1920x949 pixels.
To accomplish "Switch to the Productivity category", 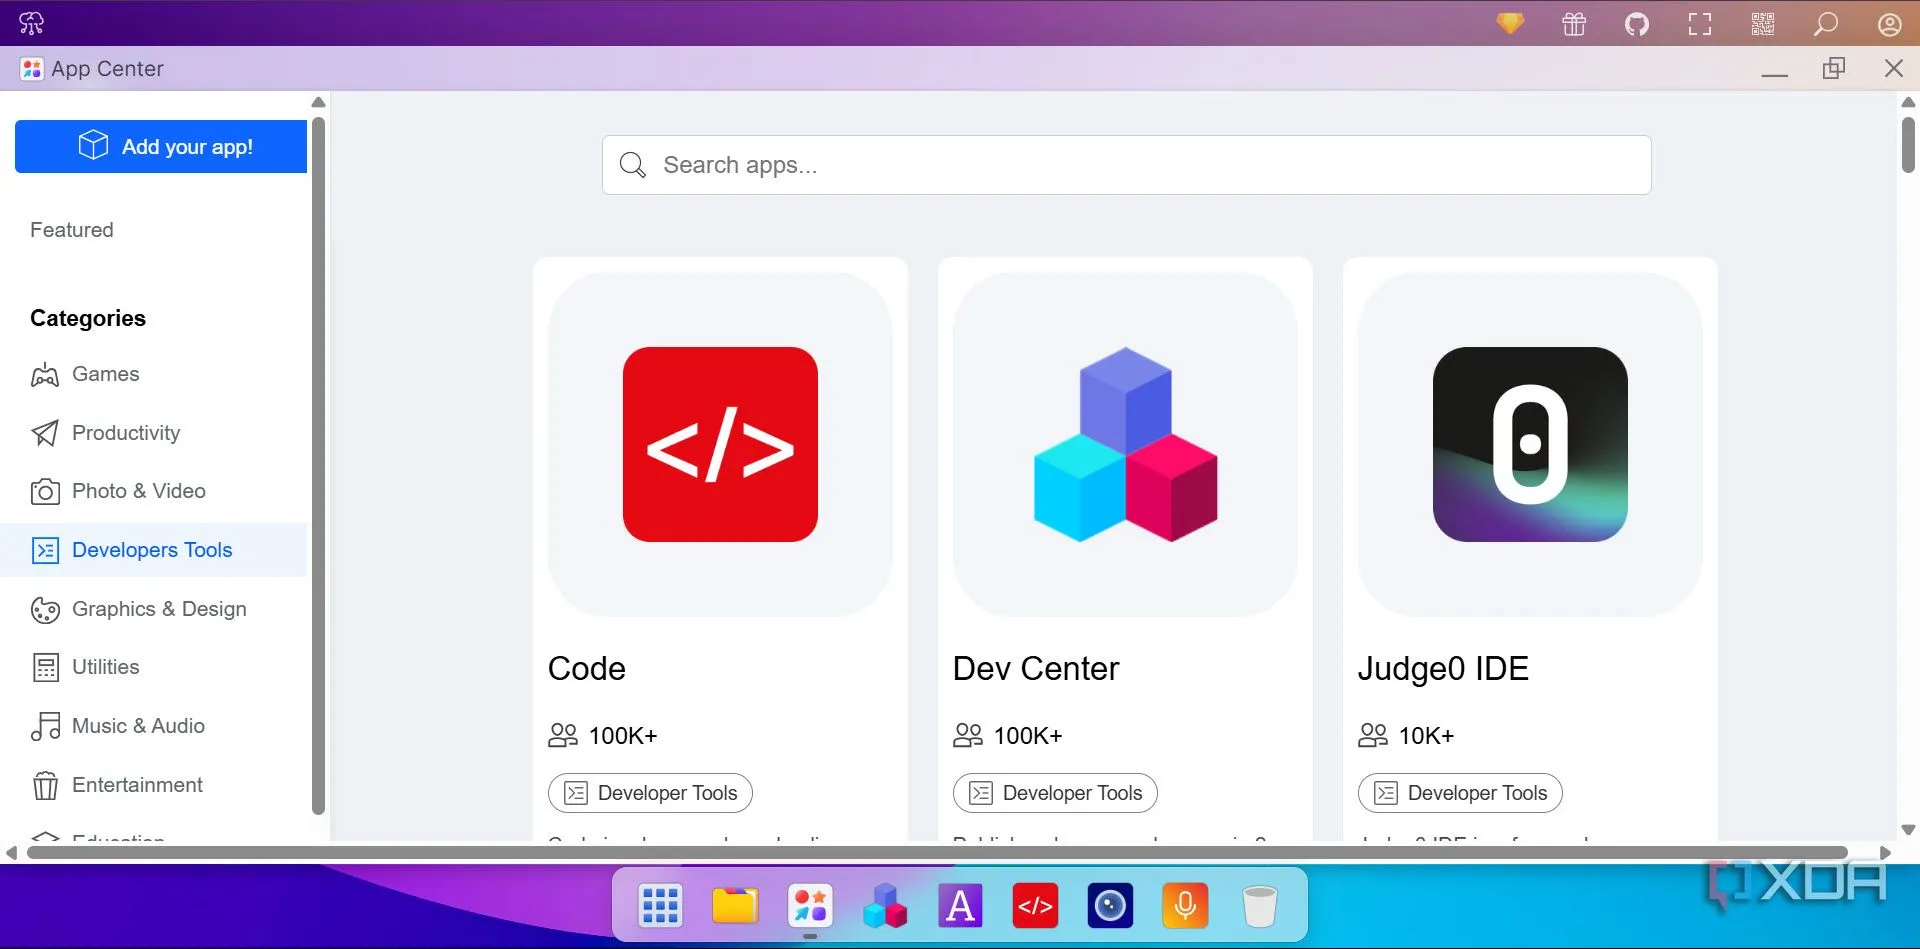I will 126,433.
